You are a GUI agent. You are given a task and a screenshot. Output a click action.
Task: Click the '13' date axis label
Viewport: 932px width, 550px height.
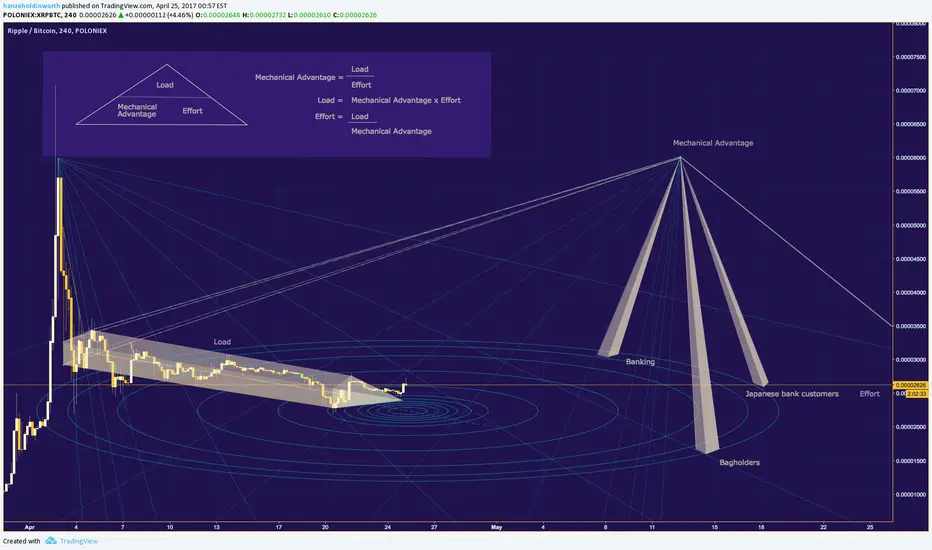click(x=216, y=527)
